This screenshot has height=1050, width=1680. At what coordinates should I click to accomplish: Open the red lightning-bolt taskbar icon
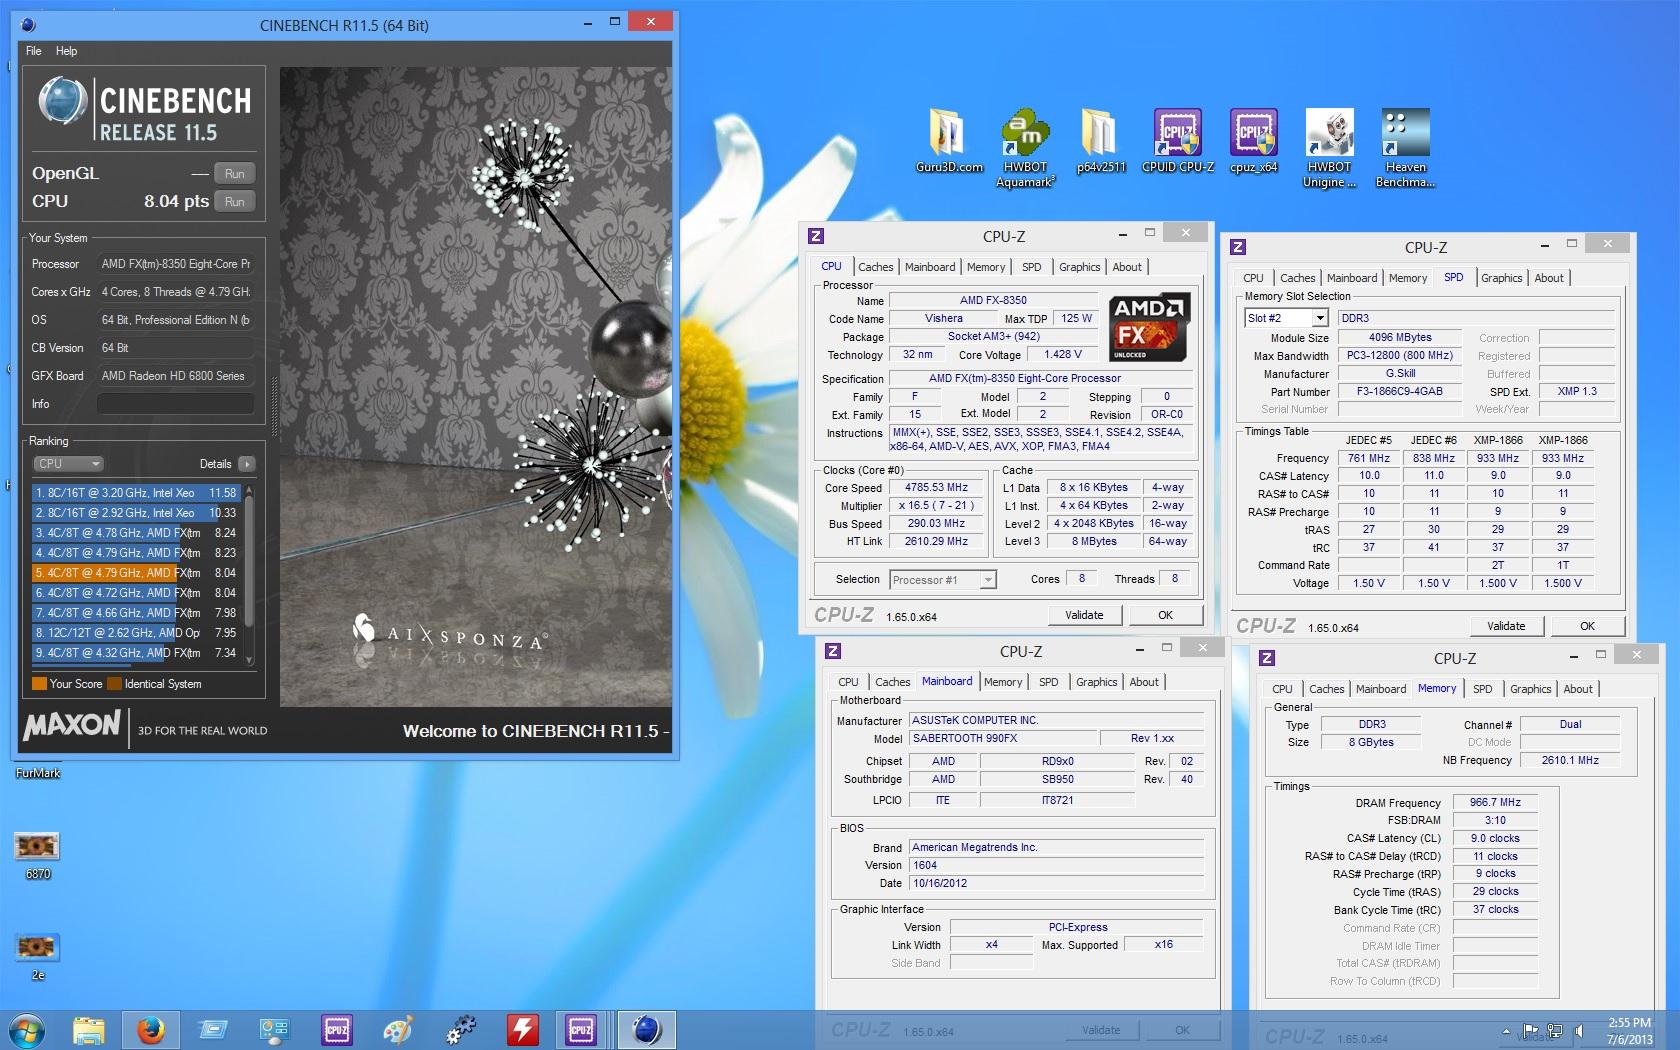(x=522, y=1030)
